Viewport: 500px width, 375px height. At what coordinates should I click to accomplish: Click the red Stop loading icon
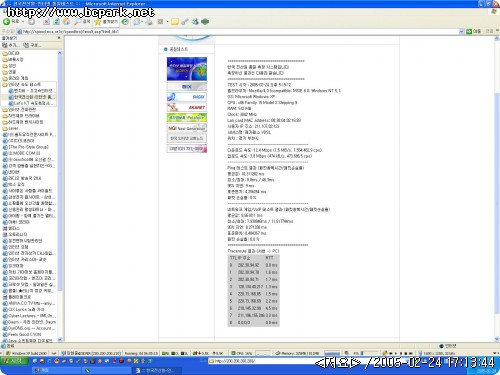coord(46,22)
